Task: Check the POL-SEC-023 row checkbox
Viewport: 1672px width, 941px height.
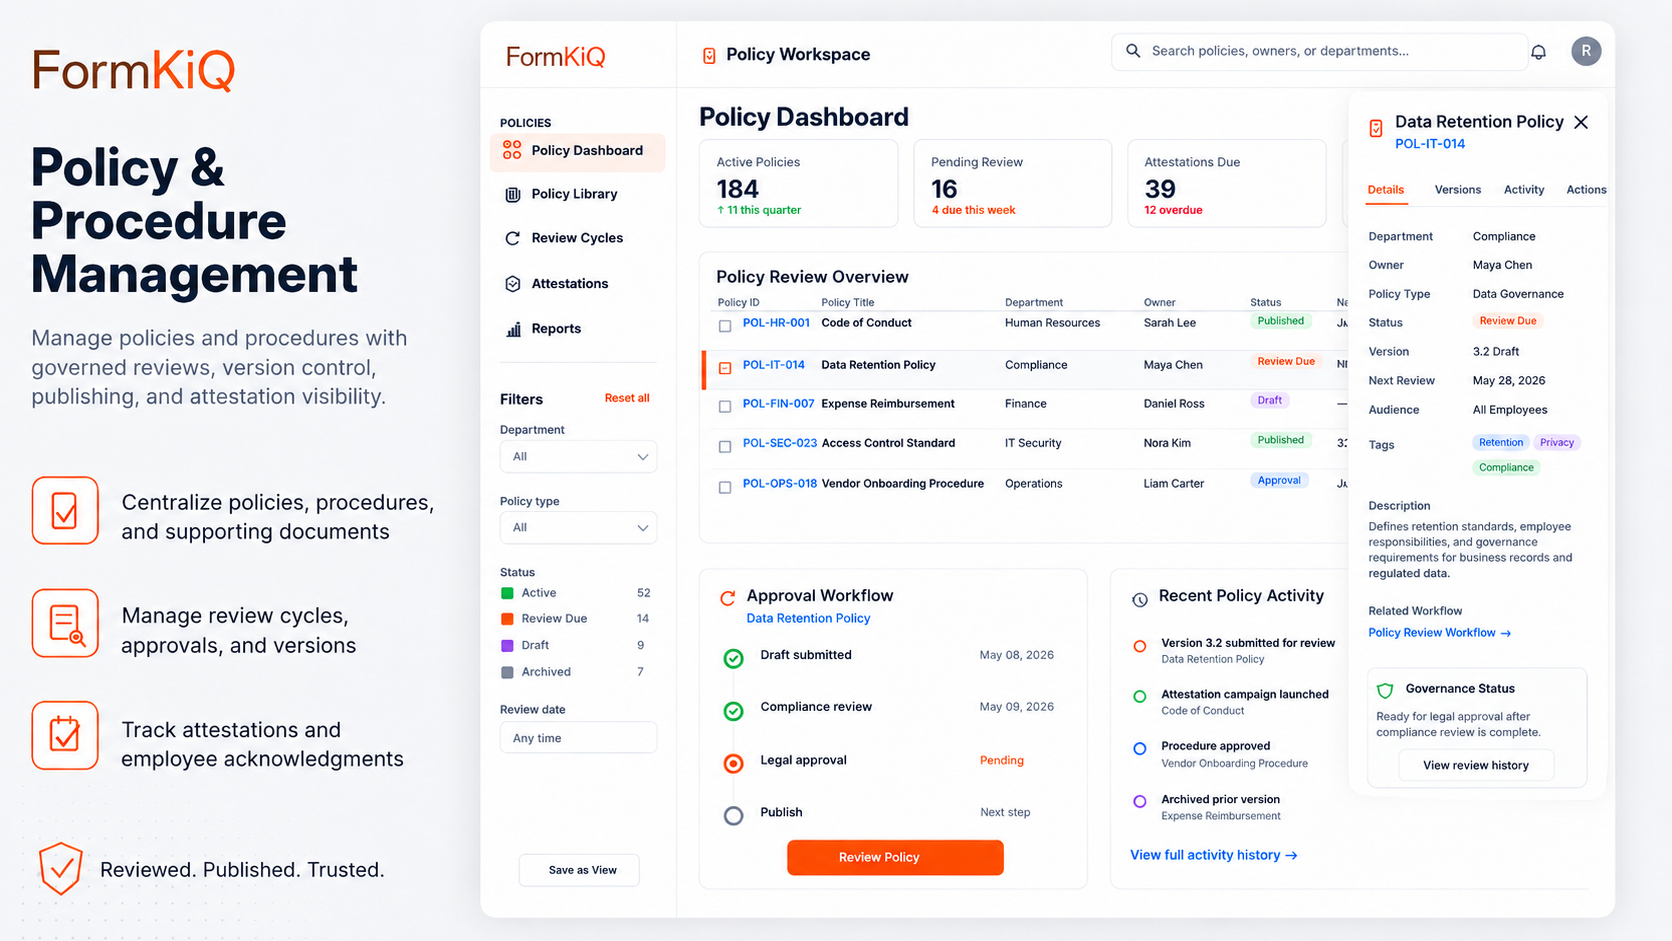Action: pyautogui.click(x=725, y=447)
